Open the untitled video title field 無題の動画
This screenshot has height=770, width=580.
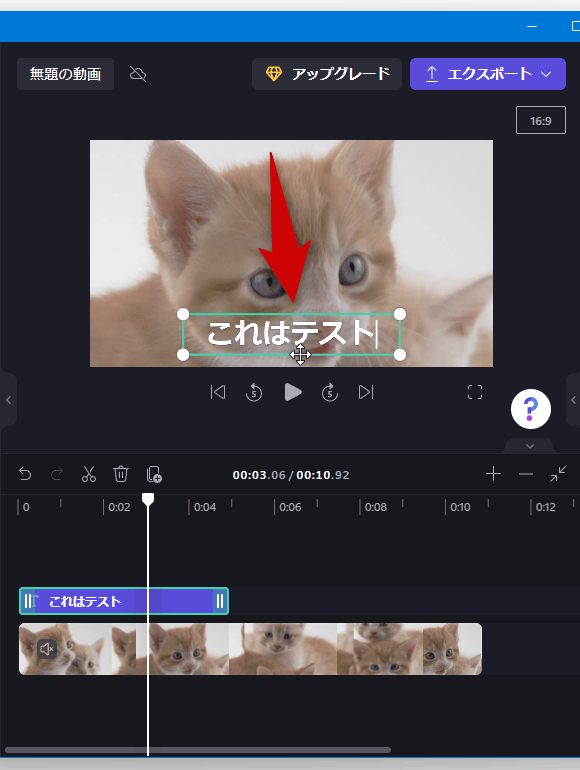click(65, 74)
